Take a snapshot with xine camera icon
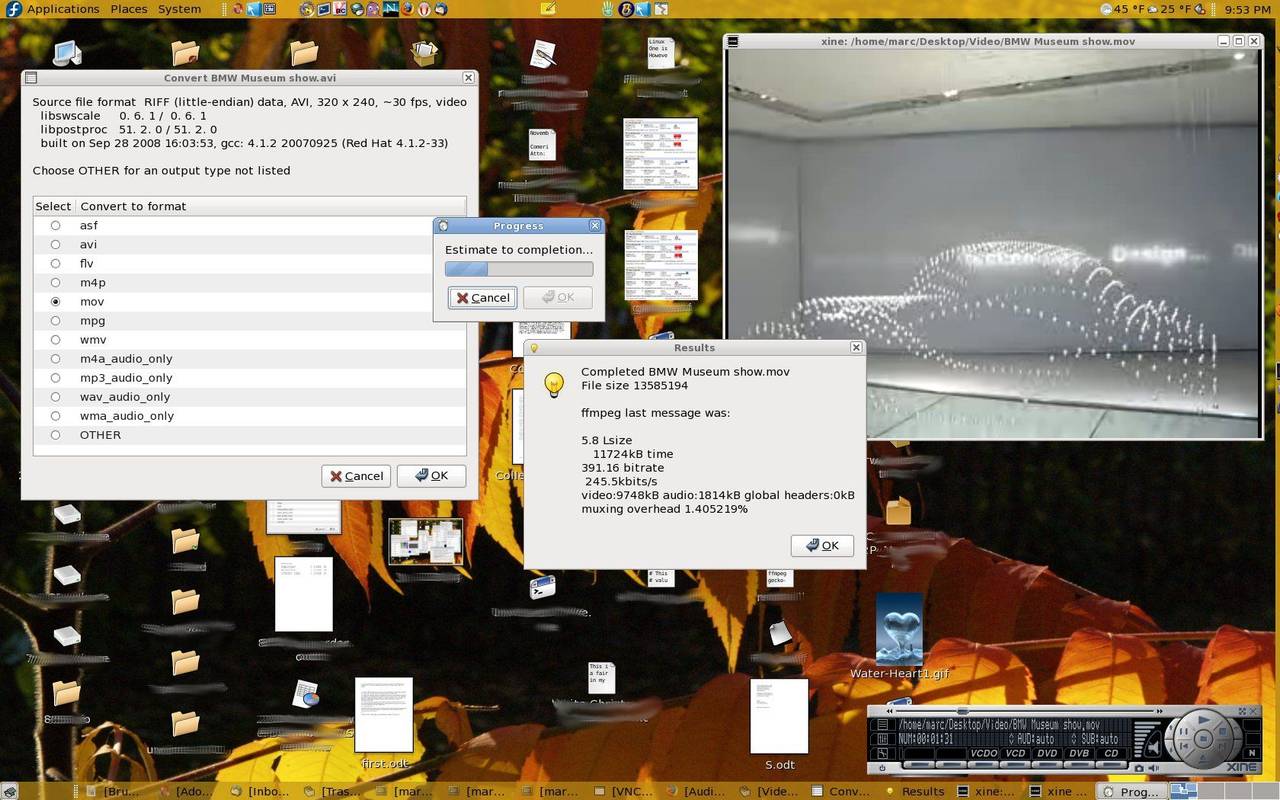Viewport: 1280px width, 800px height. tap(1139, 768)
